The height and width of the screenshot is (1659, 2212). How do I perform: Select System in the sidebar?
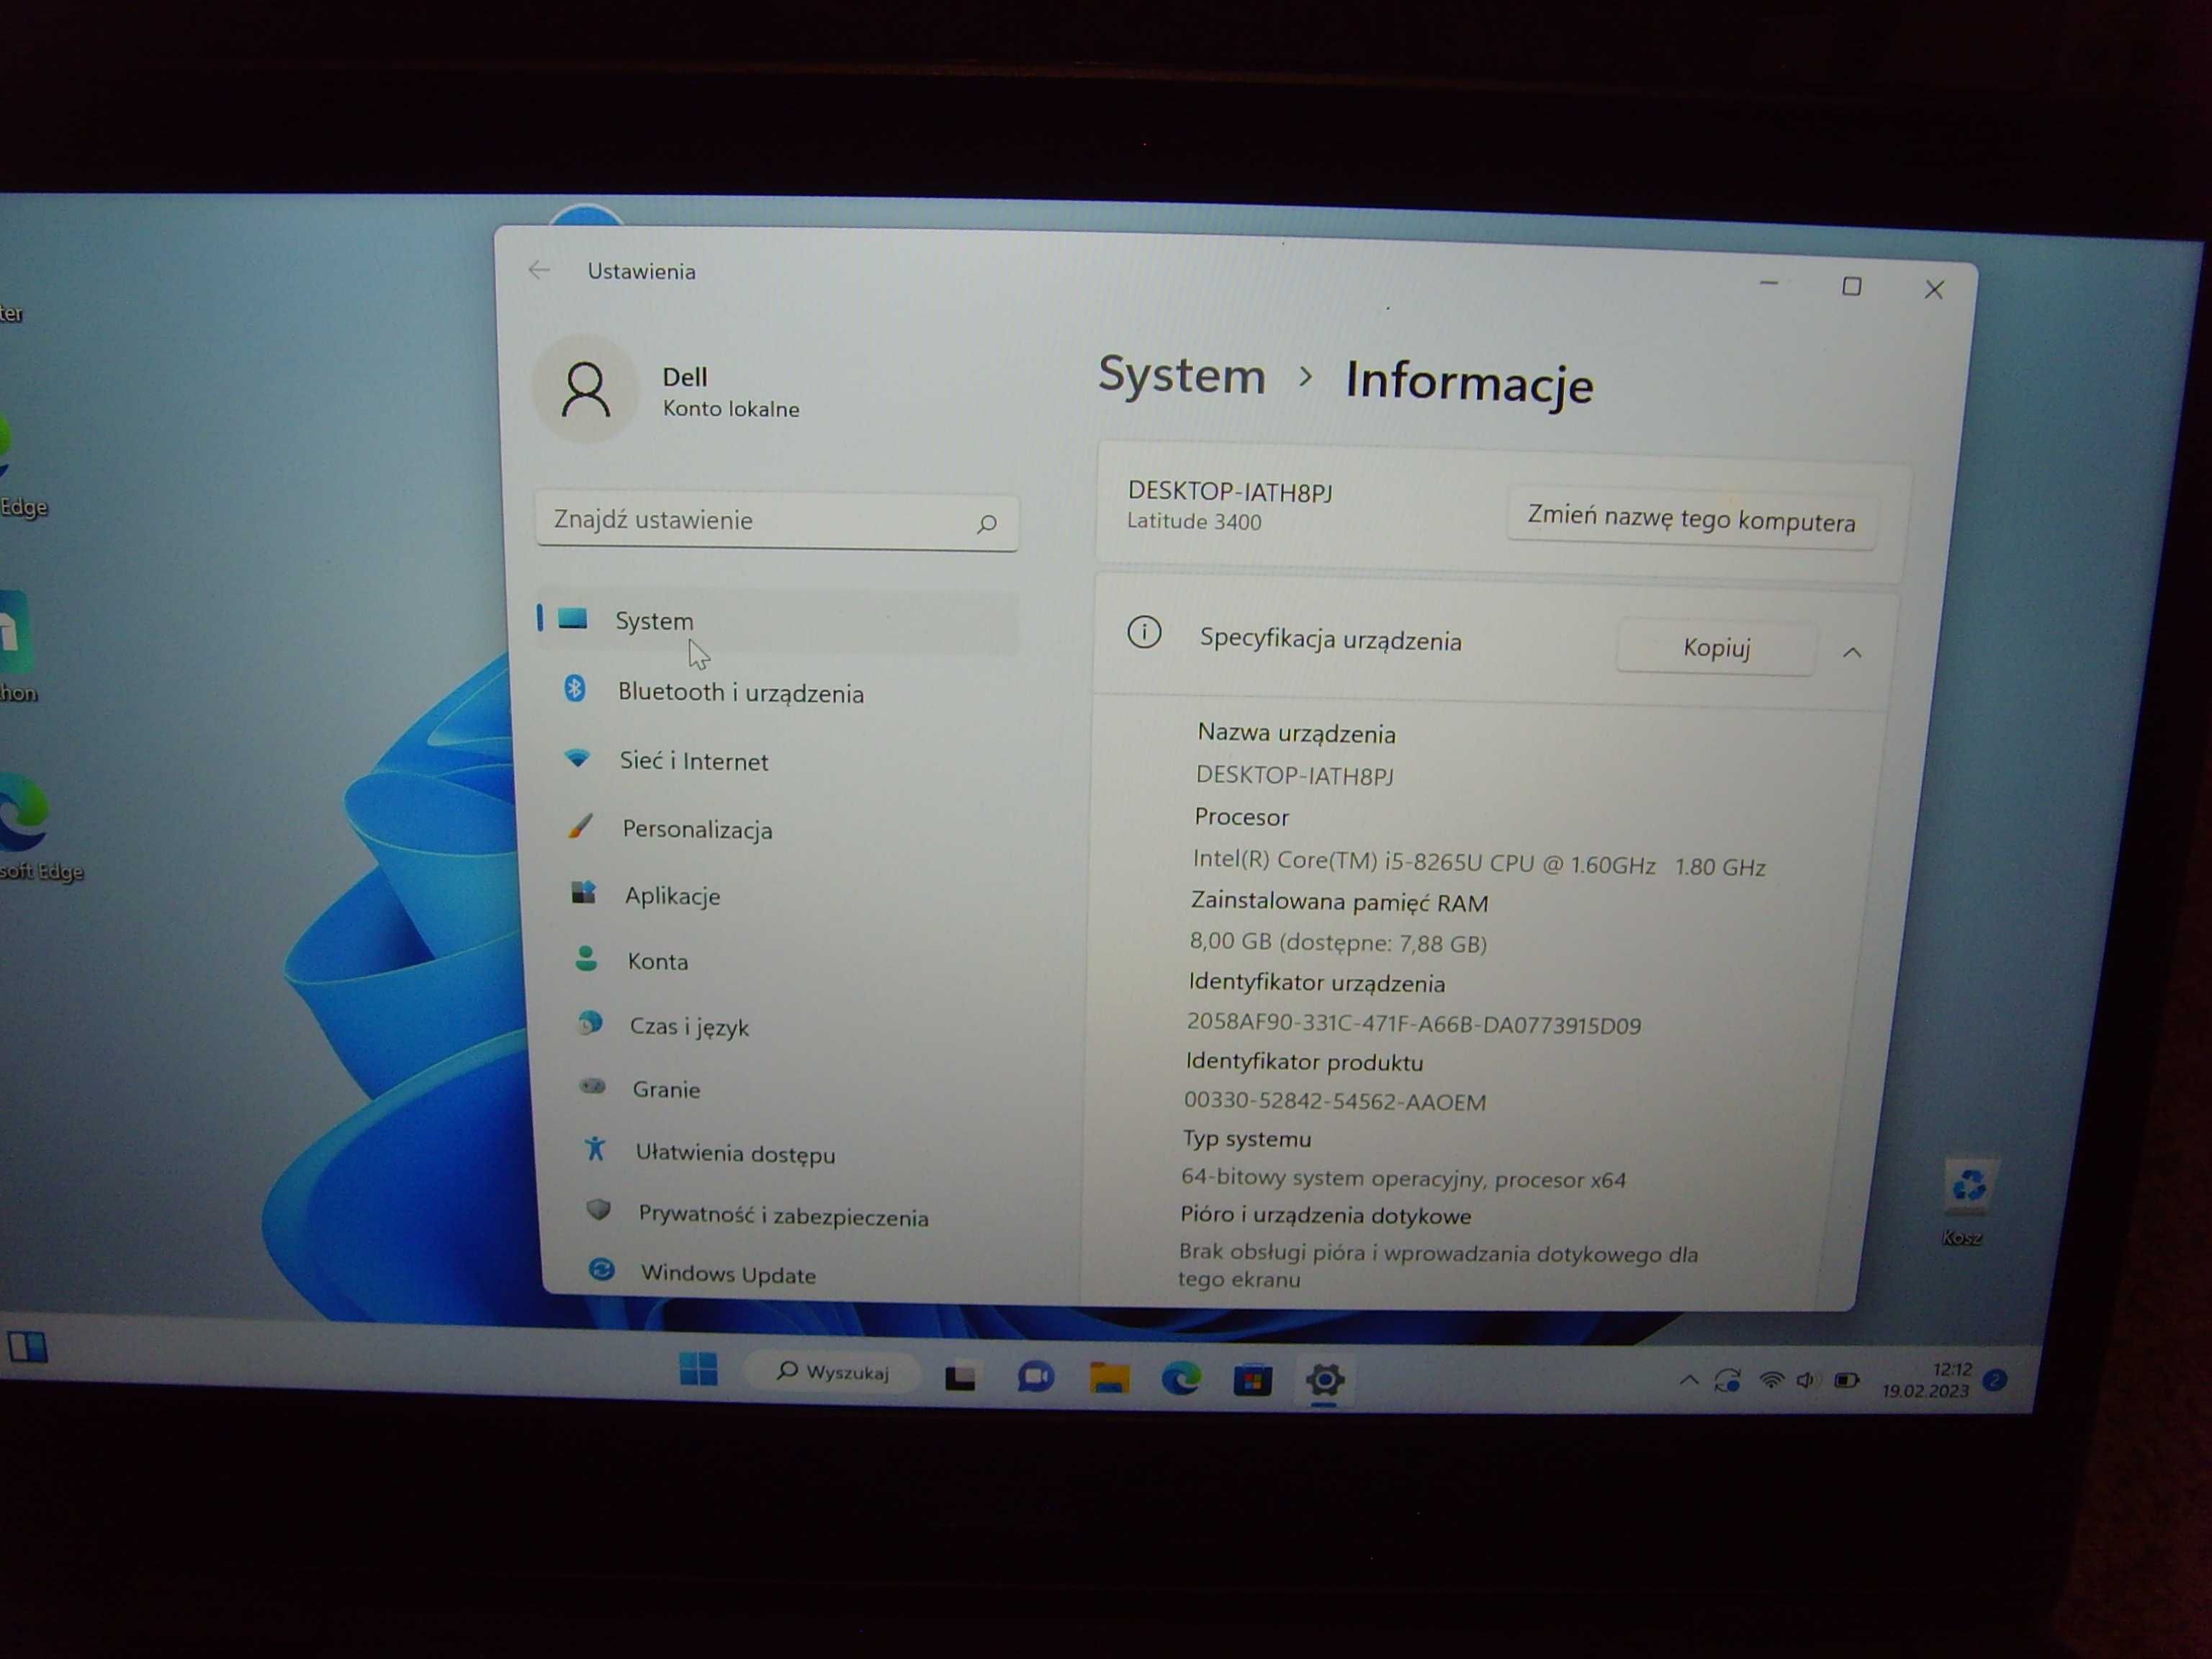(x=778, y=620)
